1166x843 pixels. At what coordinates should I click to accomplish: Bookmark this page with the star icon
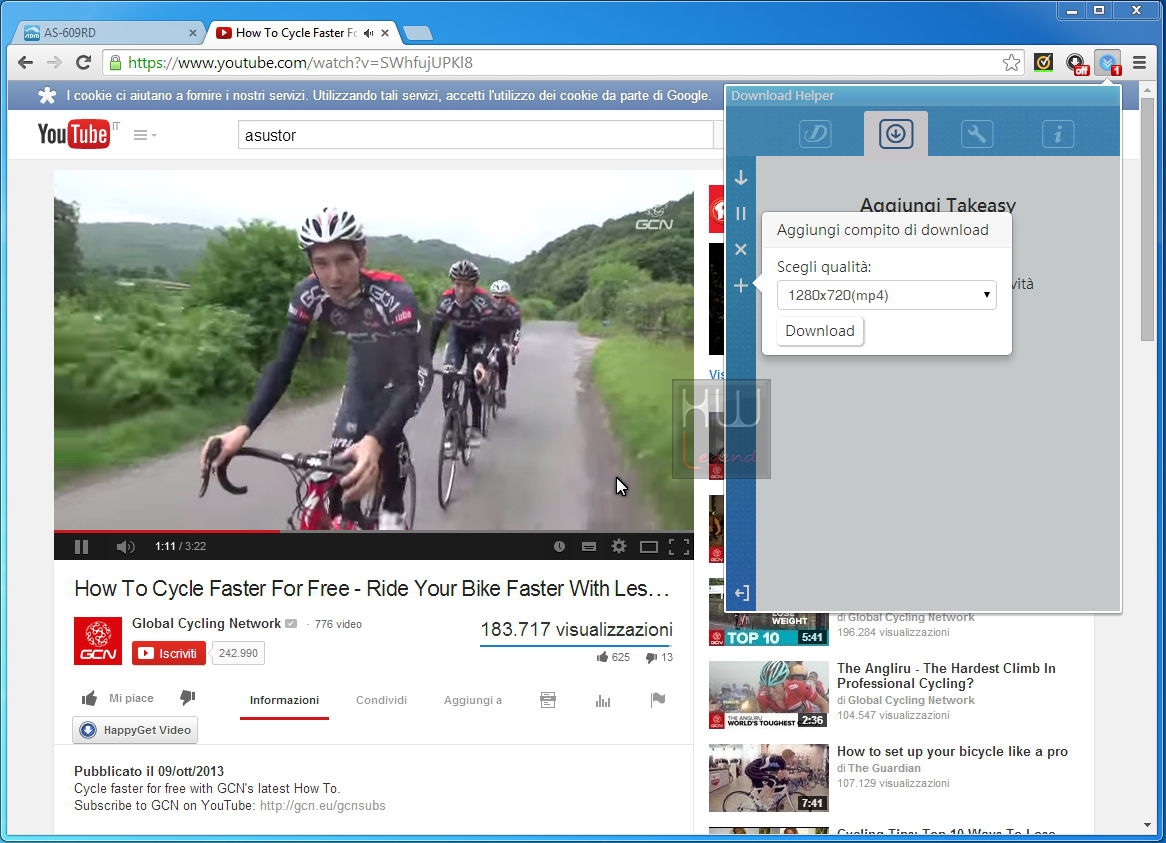click(x=1011, y=62)
